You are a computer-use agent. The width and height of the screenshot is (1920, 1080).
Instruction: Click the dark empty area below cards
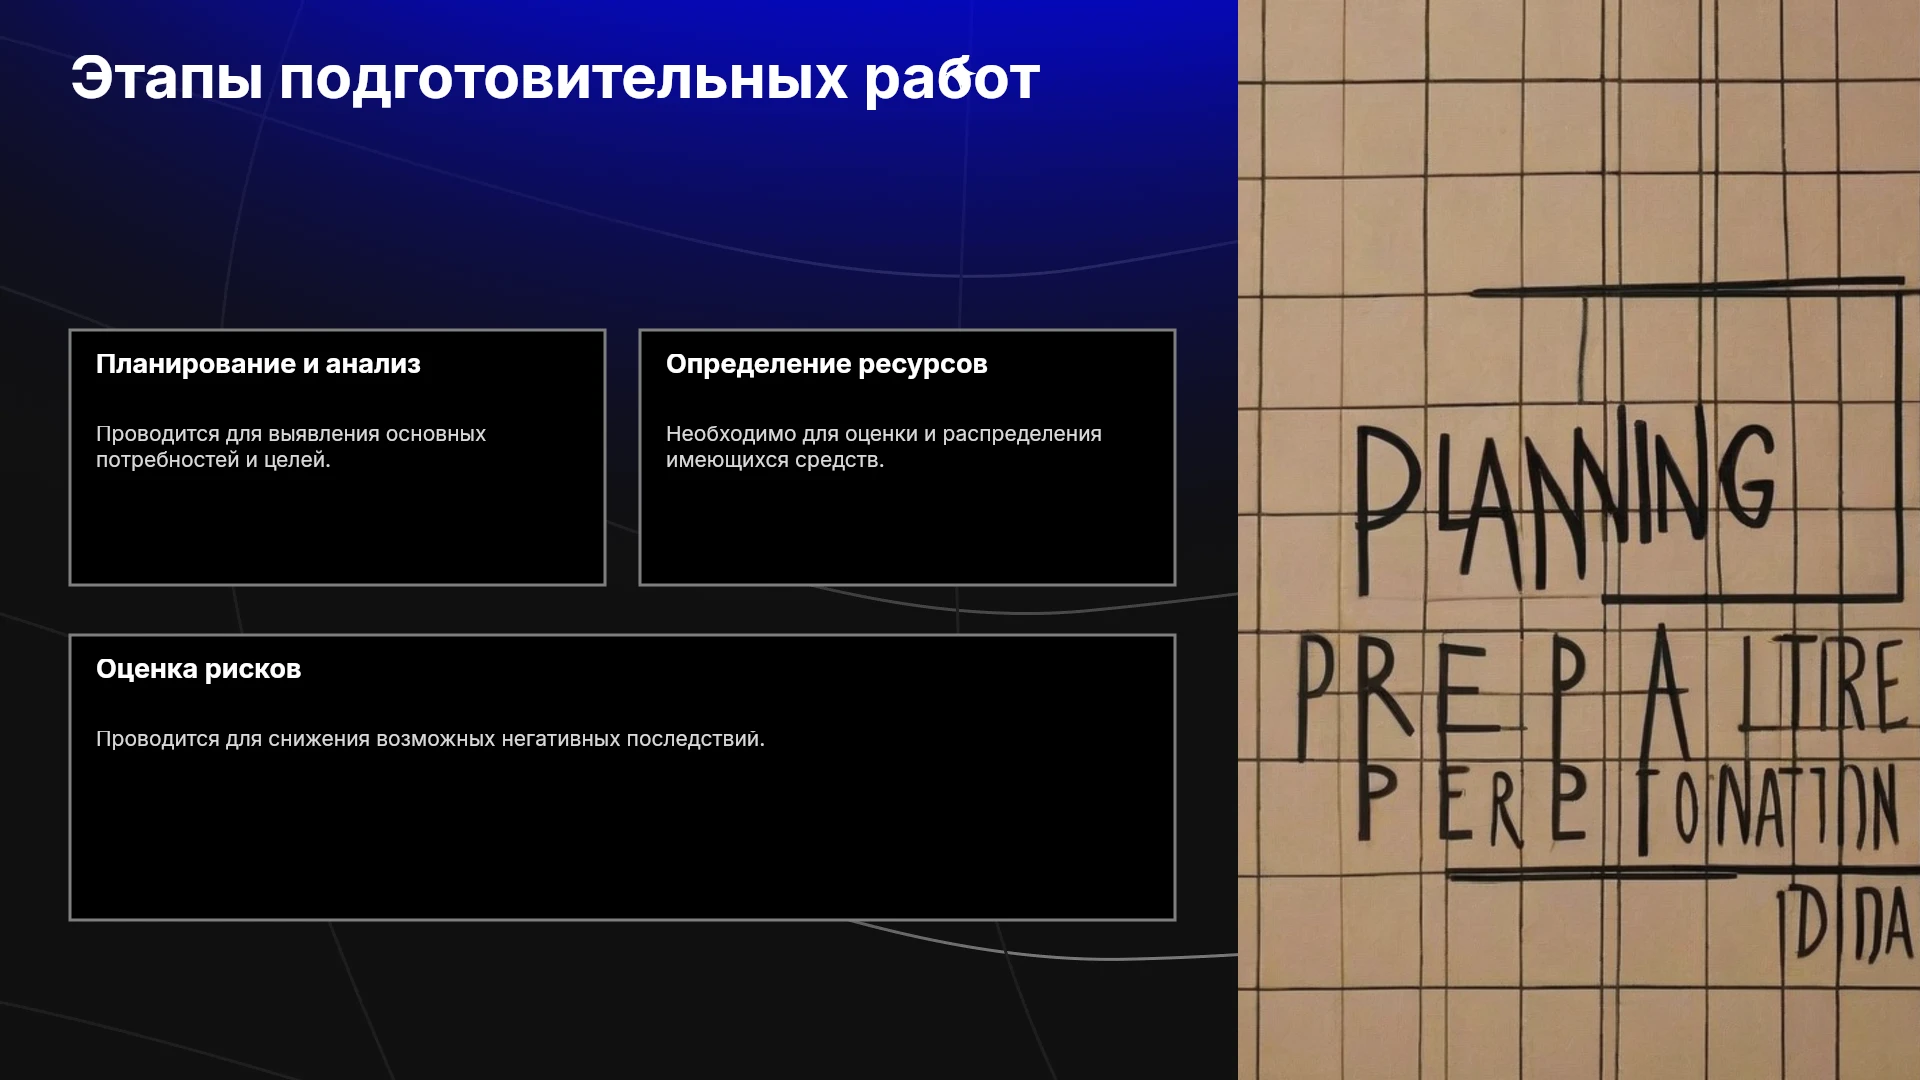point(620,1000)
